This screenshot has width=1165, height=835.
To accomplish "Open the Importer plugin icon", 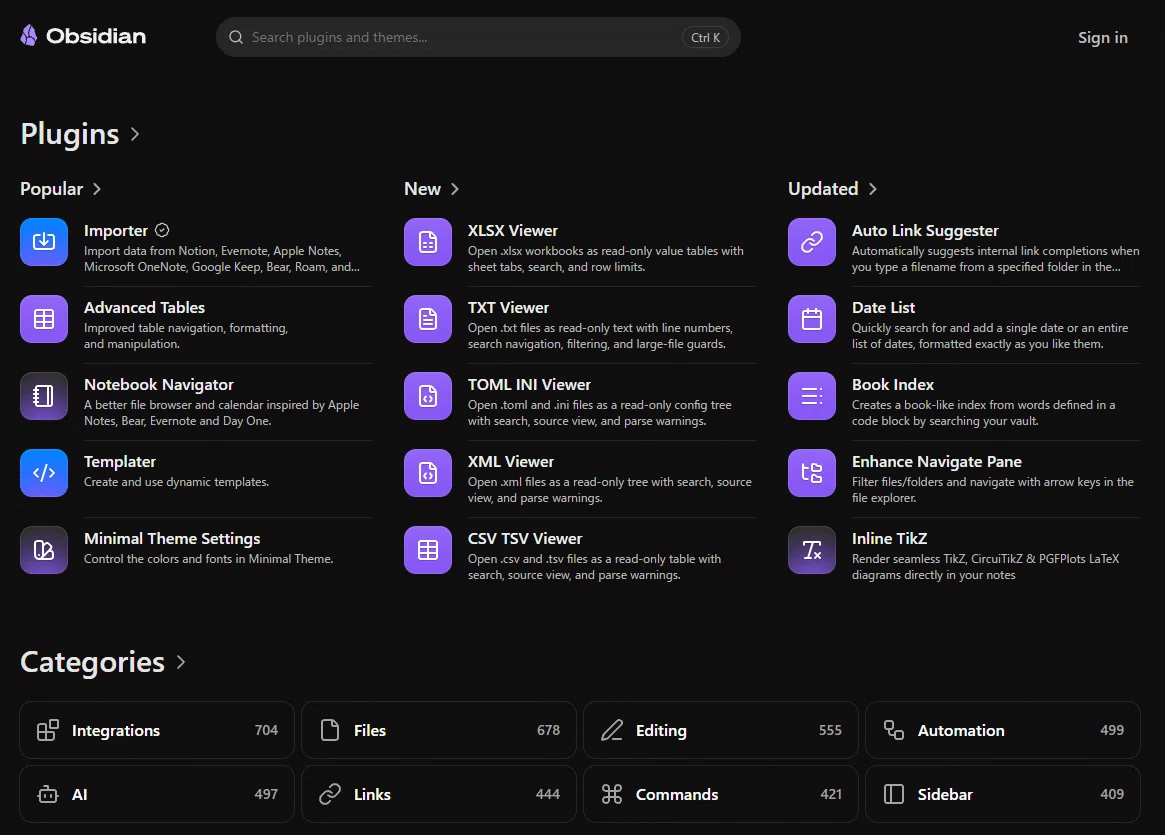I will (44, 242).
